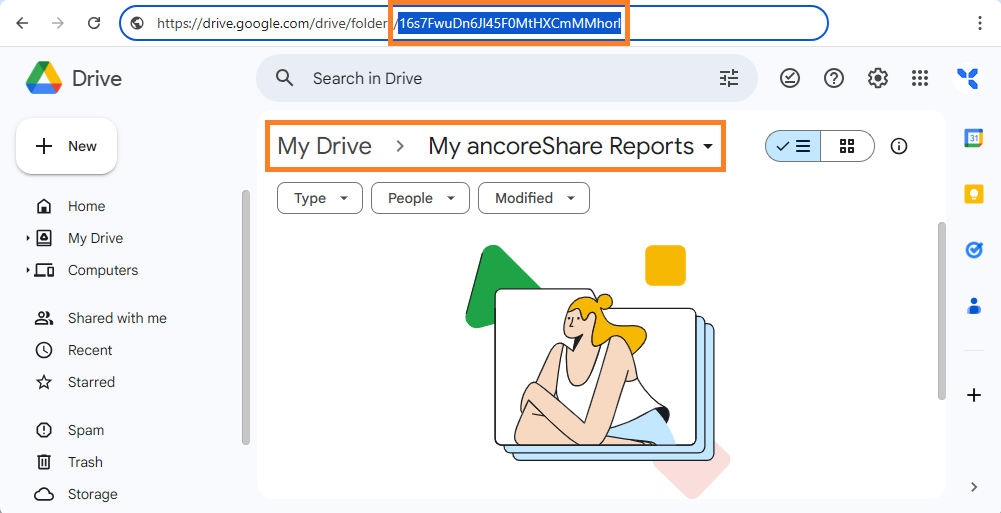Open Trash
The image size is (1001, 513).
[x=85, y=462]
